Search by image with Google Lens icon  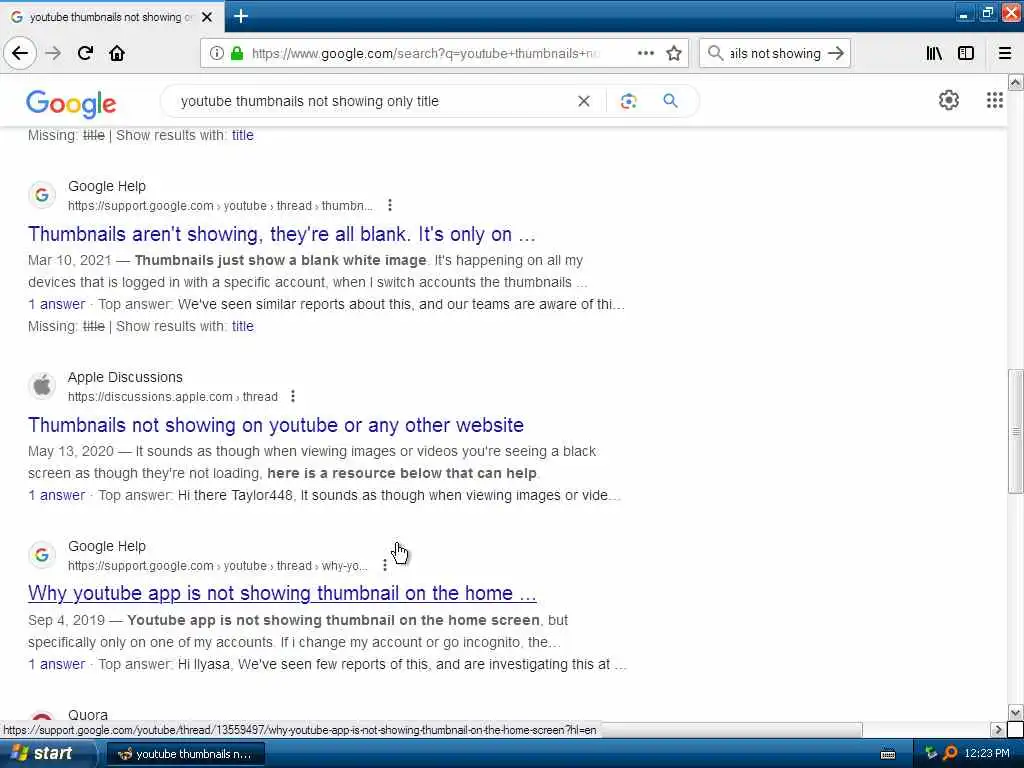[x=628, y=101]
